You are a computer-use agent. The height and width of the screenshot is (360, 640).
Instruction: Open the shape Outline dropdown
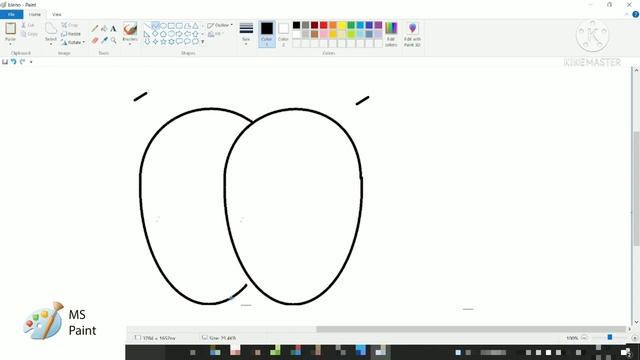220,25
